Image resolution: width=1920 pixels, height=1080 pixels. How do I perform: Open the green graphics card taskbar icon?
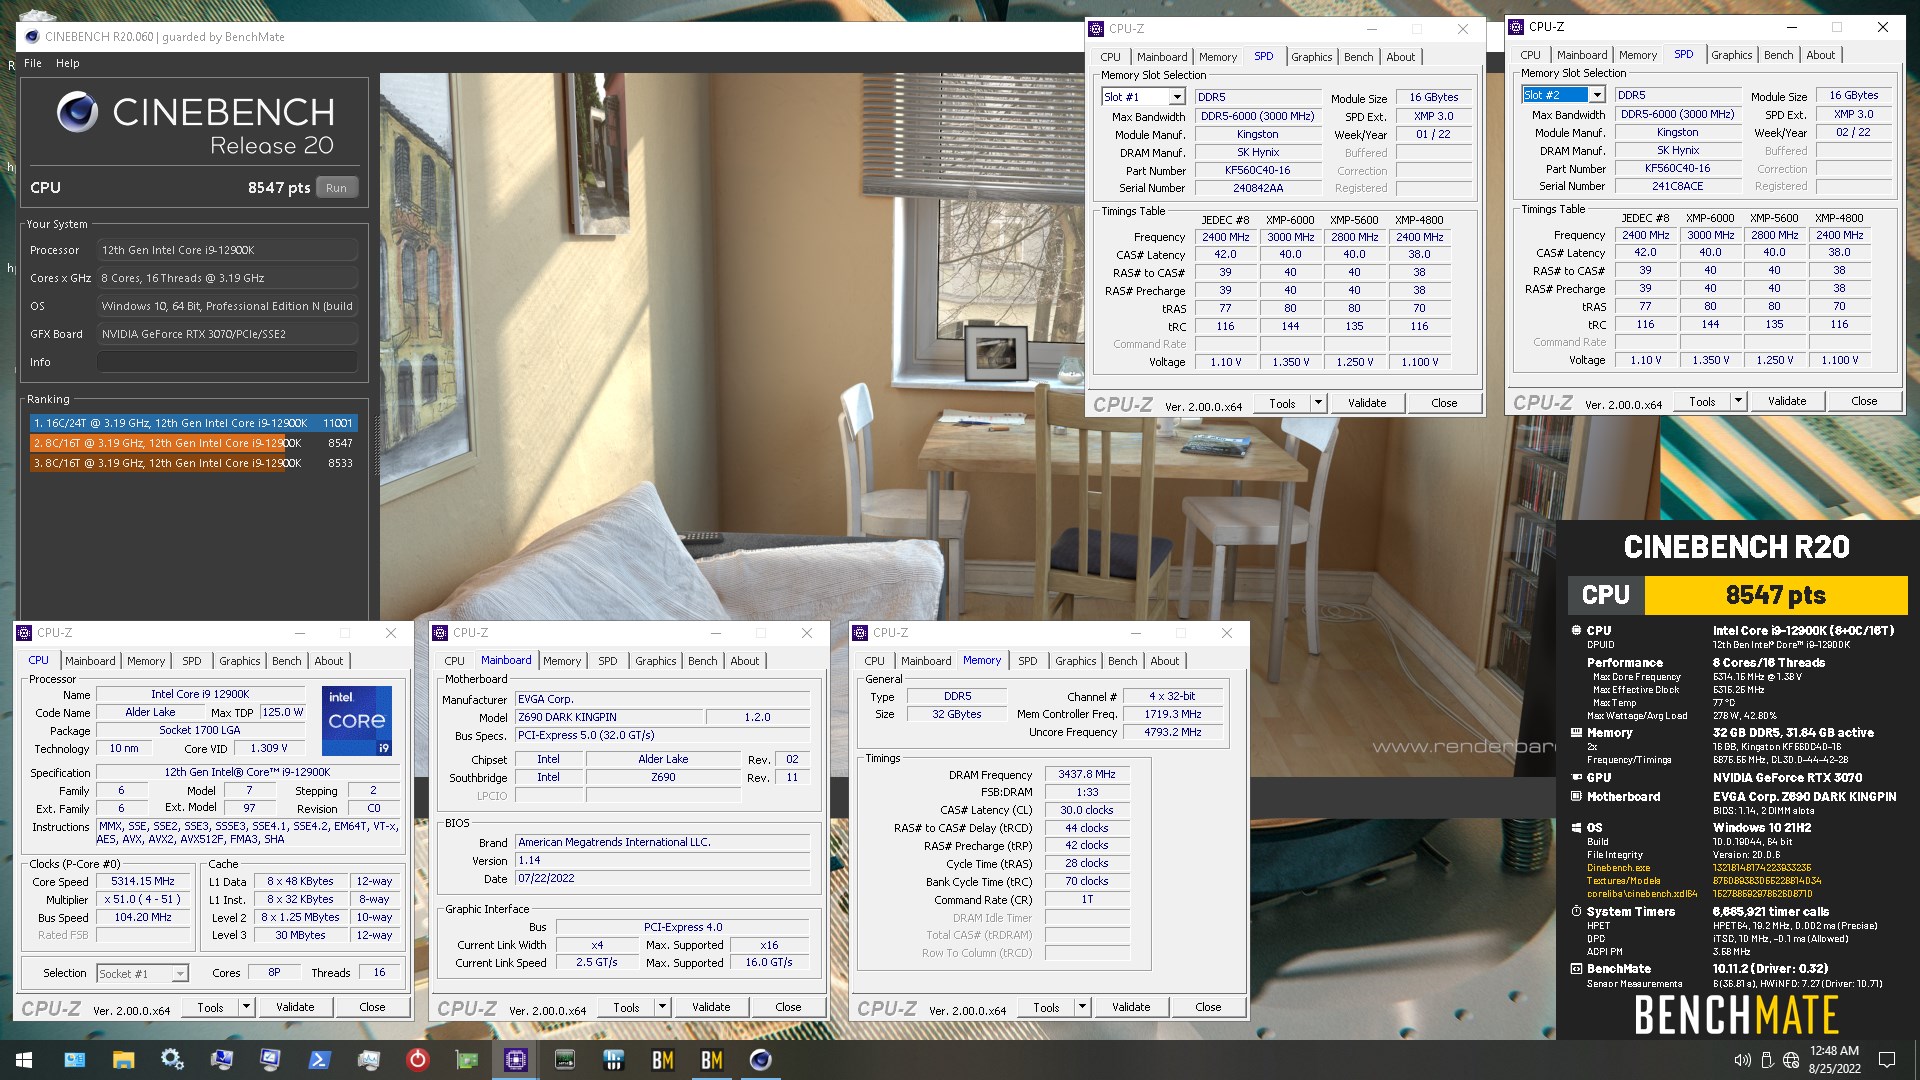pyautogui.click(x=466, y=1060)
